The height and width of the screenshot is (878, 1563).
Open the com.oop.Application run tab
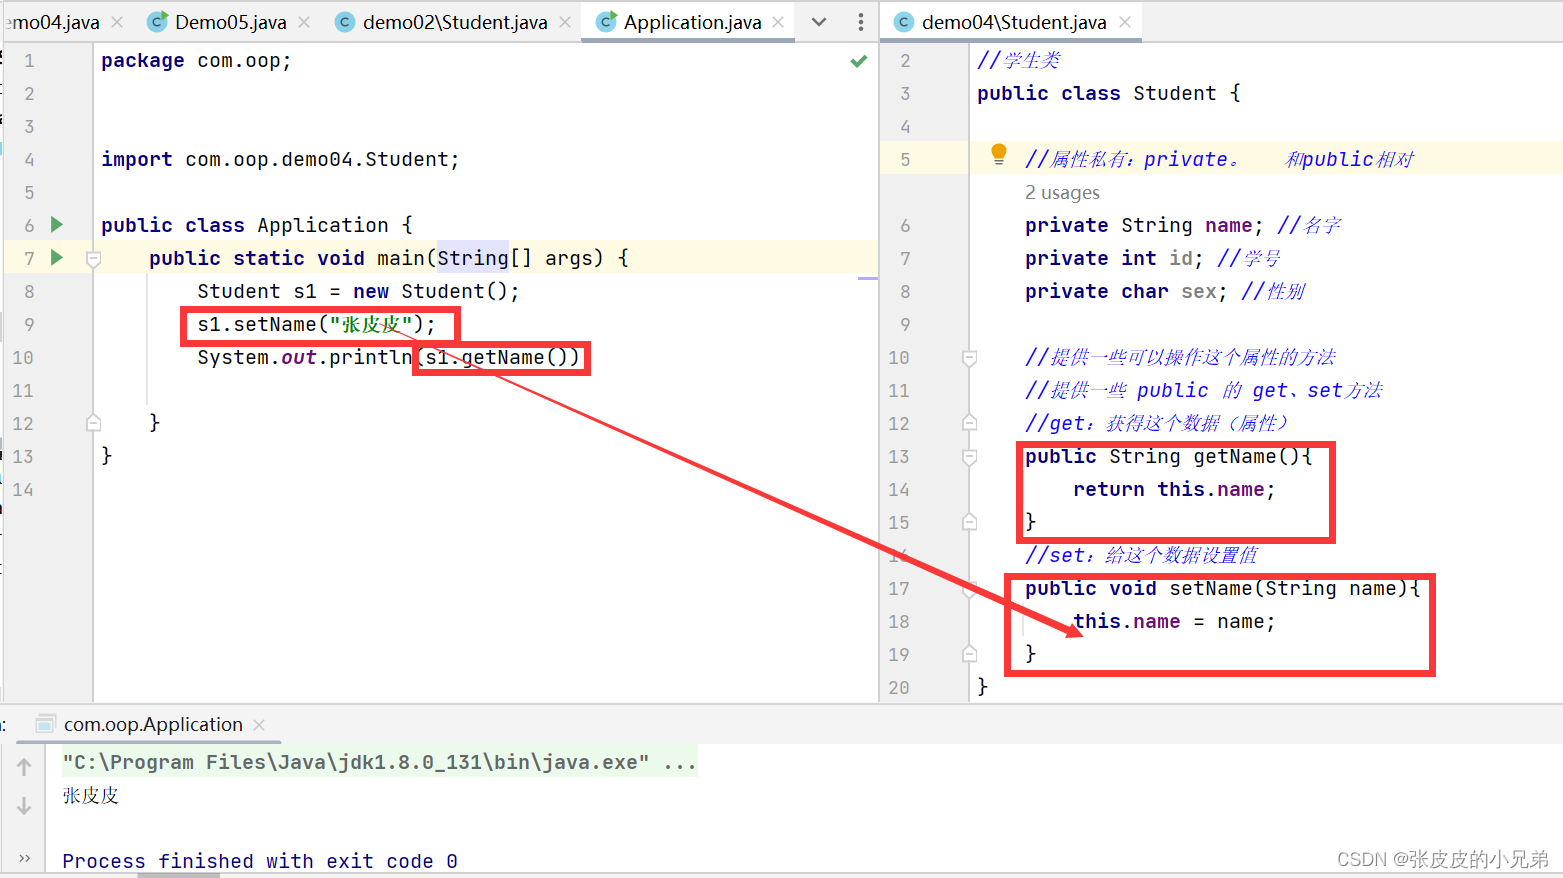(x=153, y=724)
